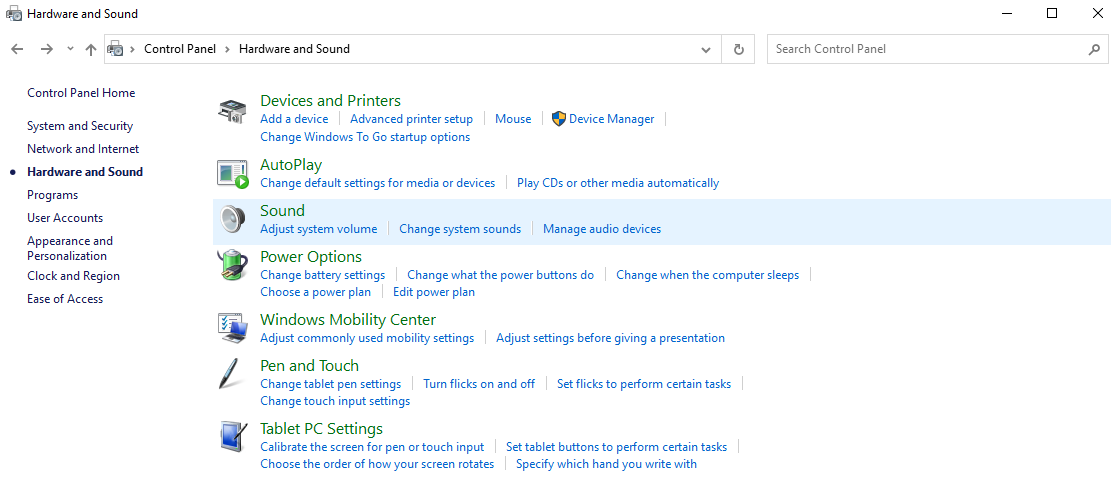
Task: Click the address bar Control Panel icon
Action: pos(115,49)
